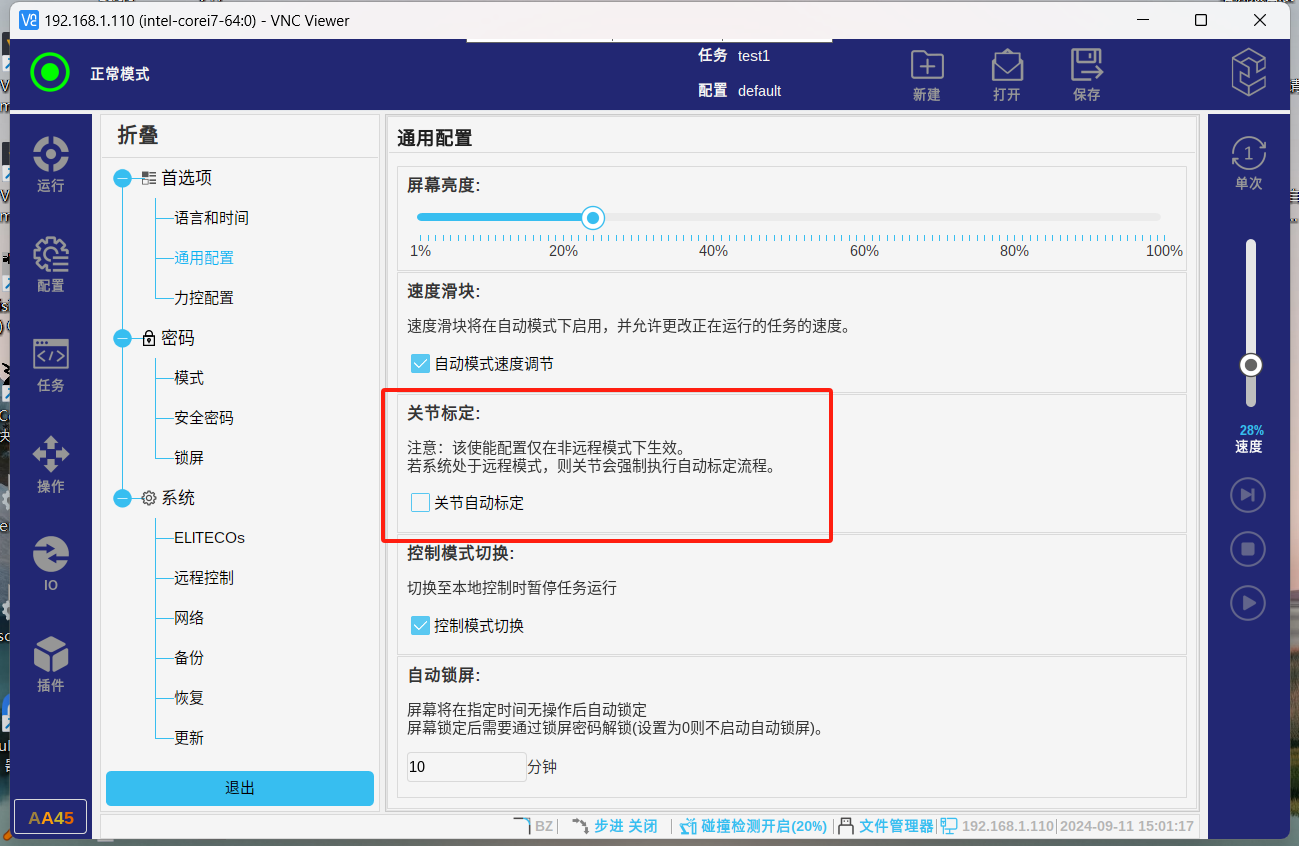Collapse the 系统 tree section
The width and height of the screenshot is (1299, 846).
coord(123,499)
